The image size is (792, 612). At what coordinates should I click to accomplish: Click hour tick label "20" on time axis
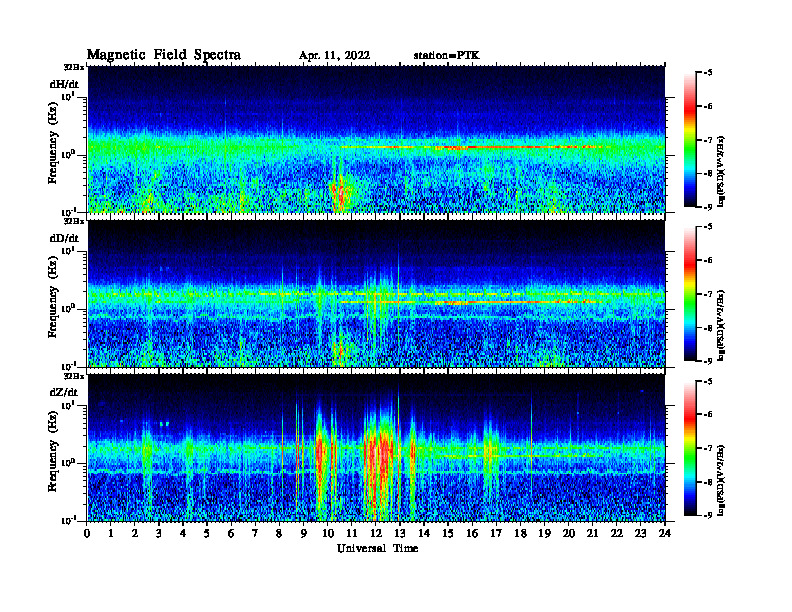point(569,534)
